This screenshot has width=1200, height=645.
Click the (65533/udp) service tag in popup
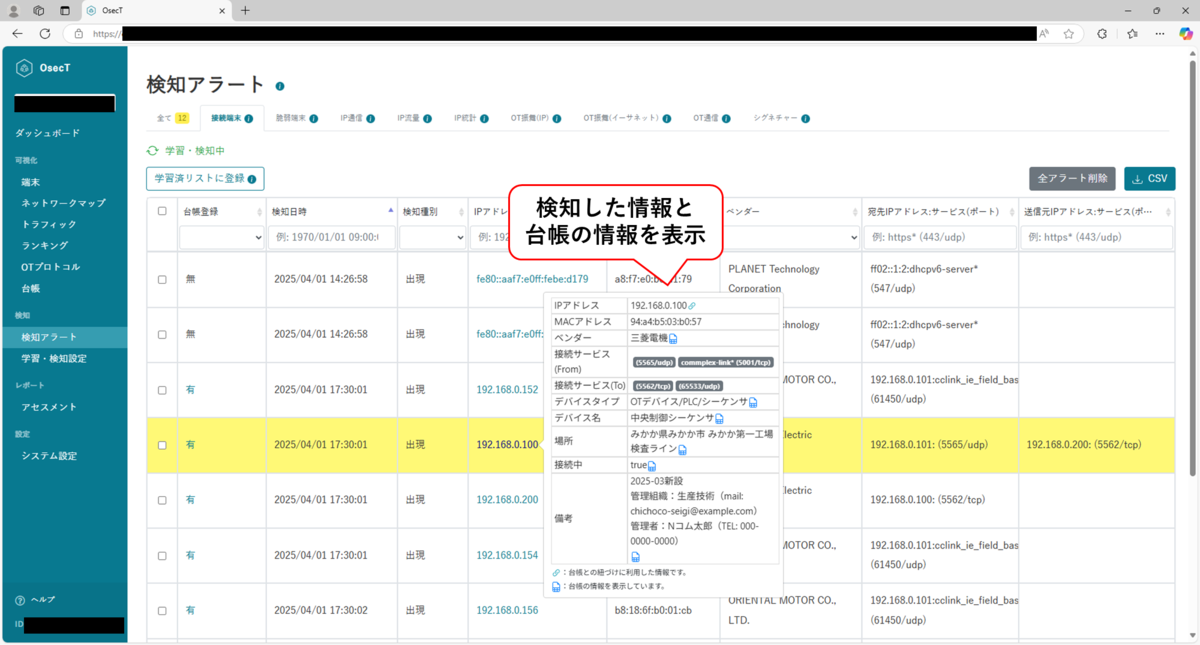coord(699,385)
